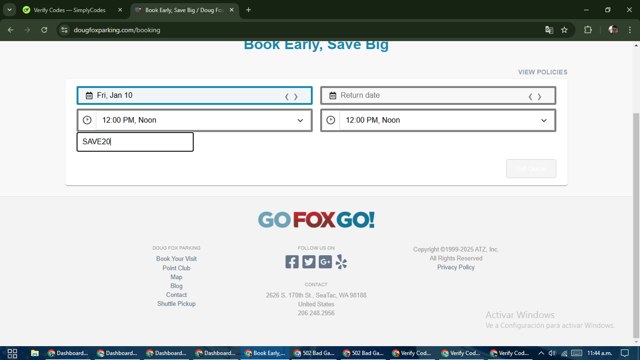Click the greyed-out submit button
Screen dimensions: 640x360
(531, 169)
